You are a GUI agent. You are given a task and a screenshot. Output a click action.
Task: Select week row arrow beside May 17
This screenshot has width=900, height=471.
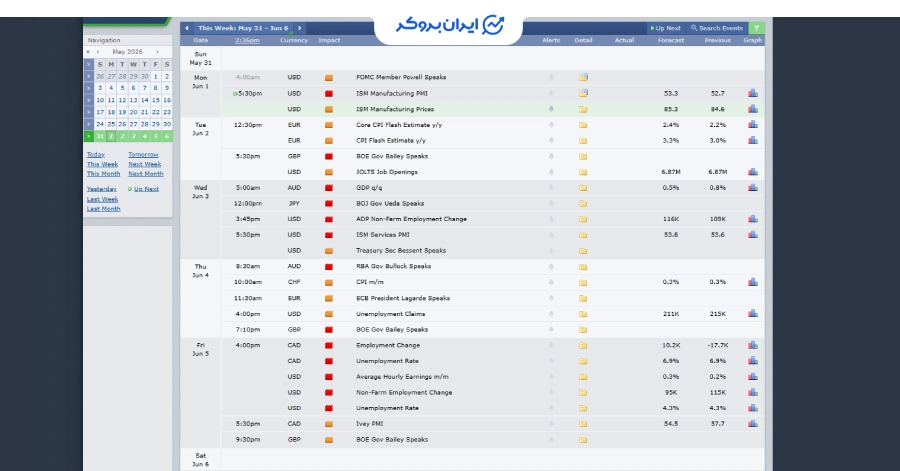point(88,112)
